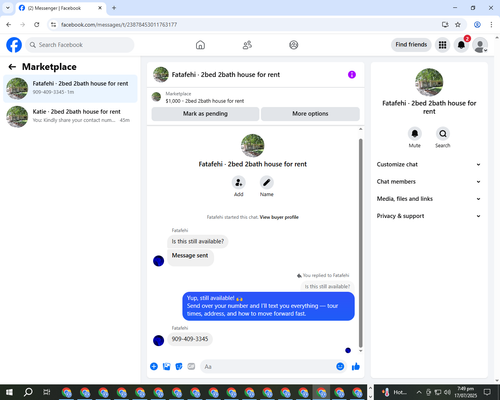Expand Customize chat section
Viewport: 500px width, 400px height.
(x=429, y=164)
